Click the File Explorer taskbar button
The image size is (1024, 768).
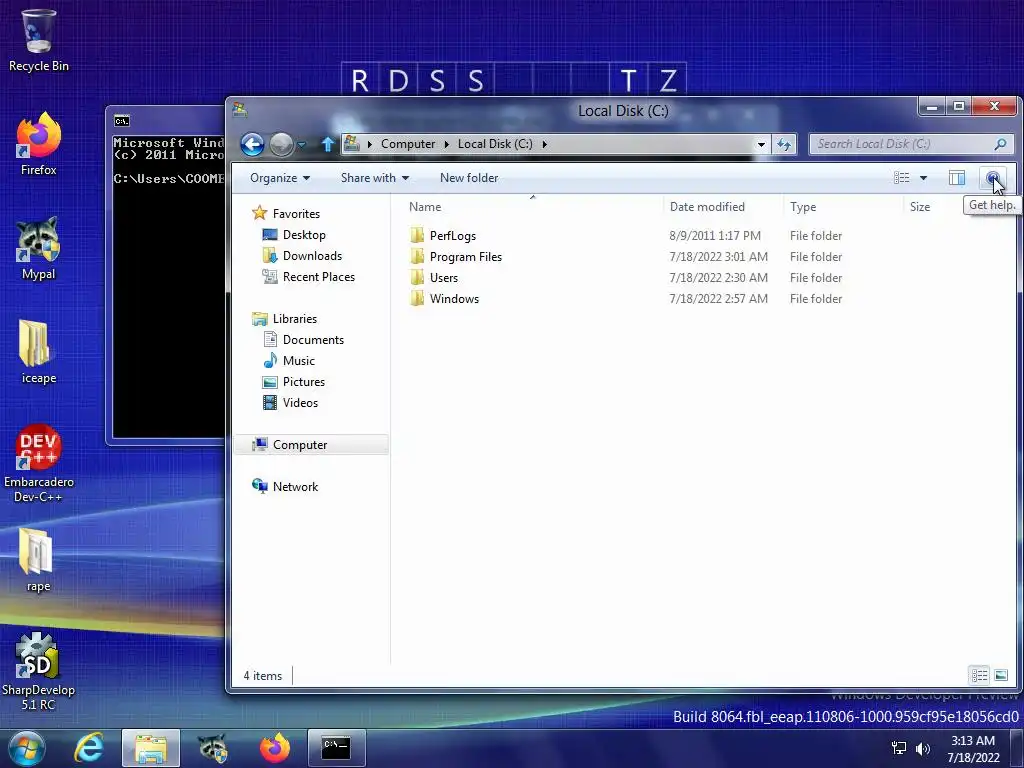[x=151, y=748]
